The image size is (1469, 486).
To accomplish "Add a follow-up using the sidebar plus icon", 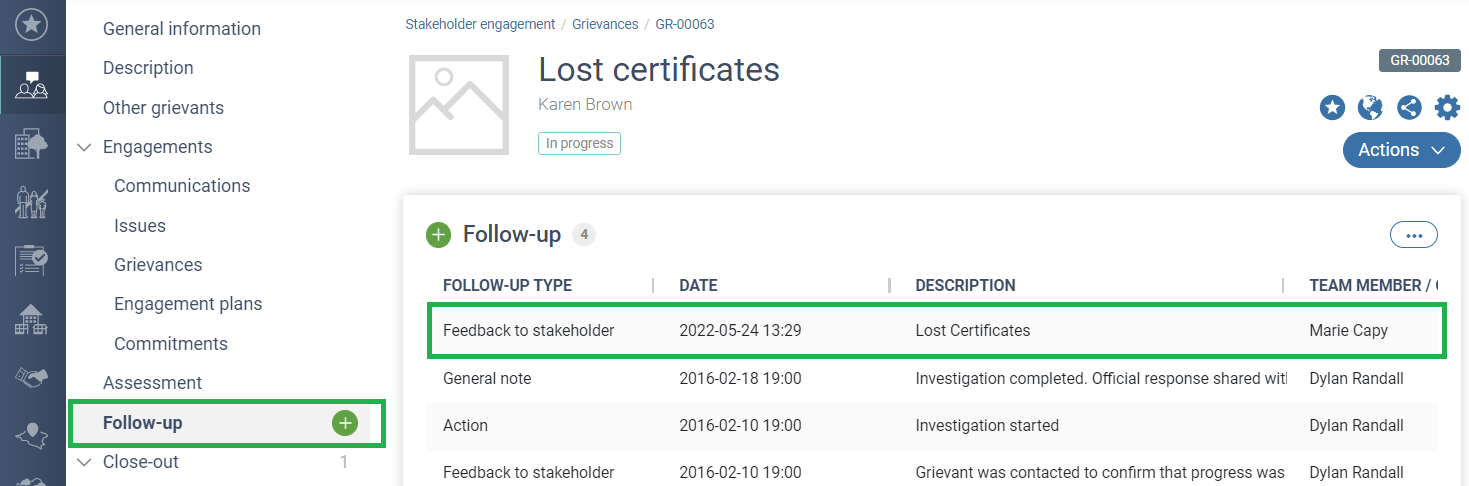I will pyautogui.click(x=344, y=423).
